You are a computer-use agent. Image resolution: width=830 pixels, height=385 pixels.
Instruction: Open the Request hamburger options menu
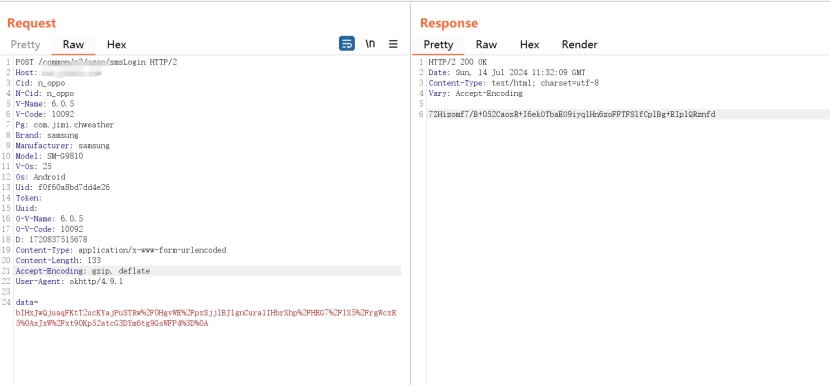[x=393, y=44]
